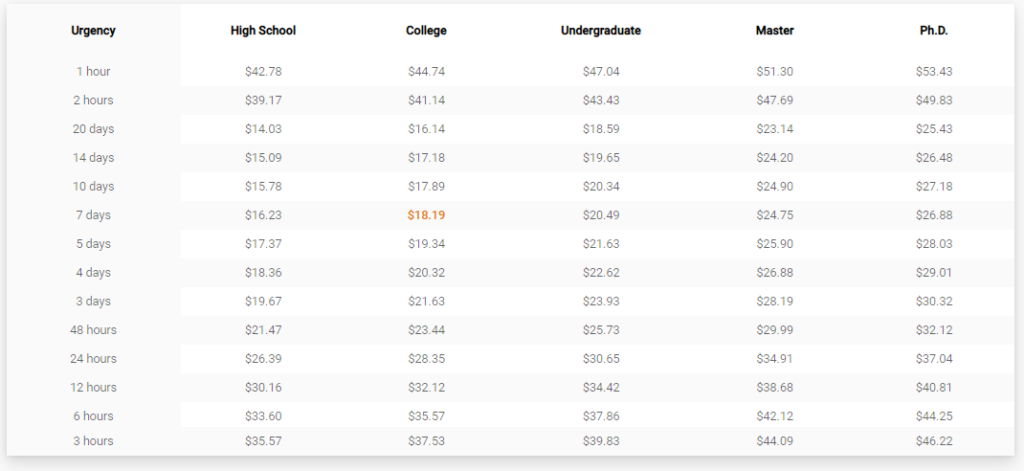1024x471 pixels.
Task: Choose the Master column header
Action: [x=775, y=31]
